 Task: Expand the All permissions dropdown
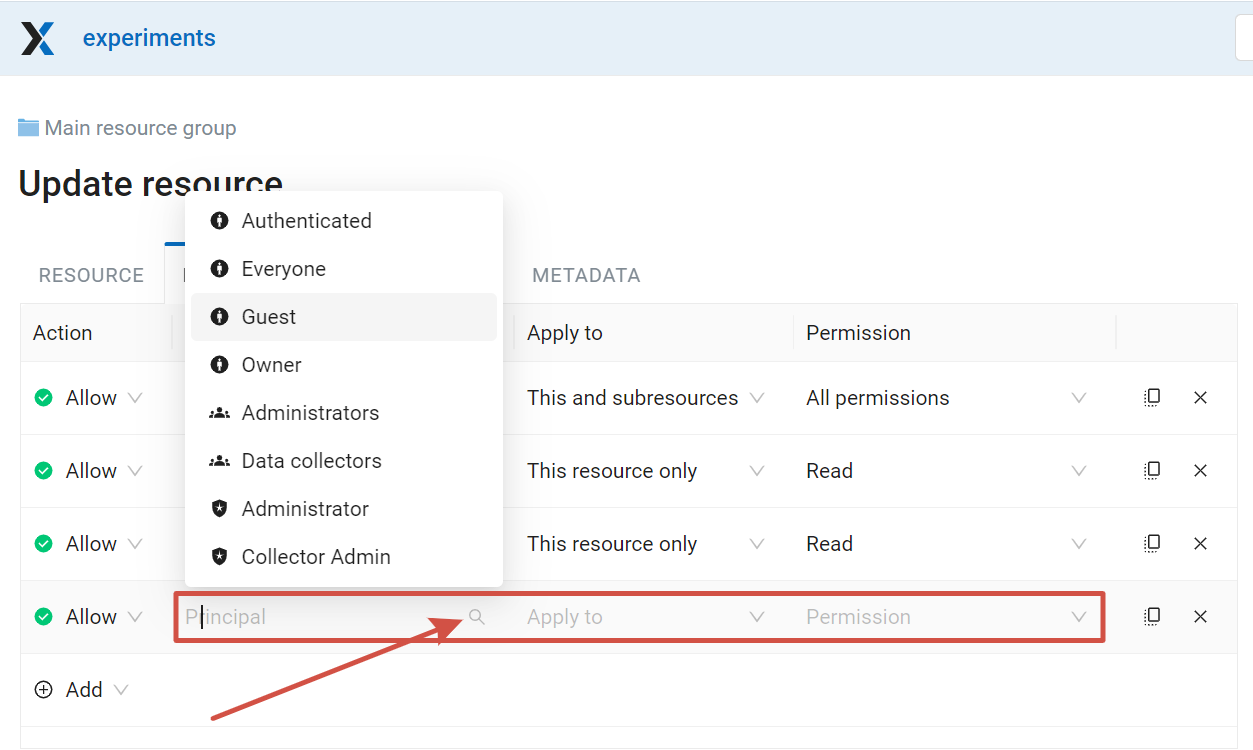pyautogui.click(x=946, y=398)
